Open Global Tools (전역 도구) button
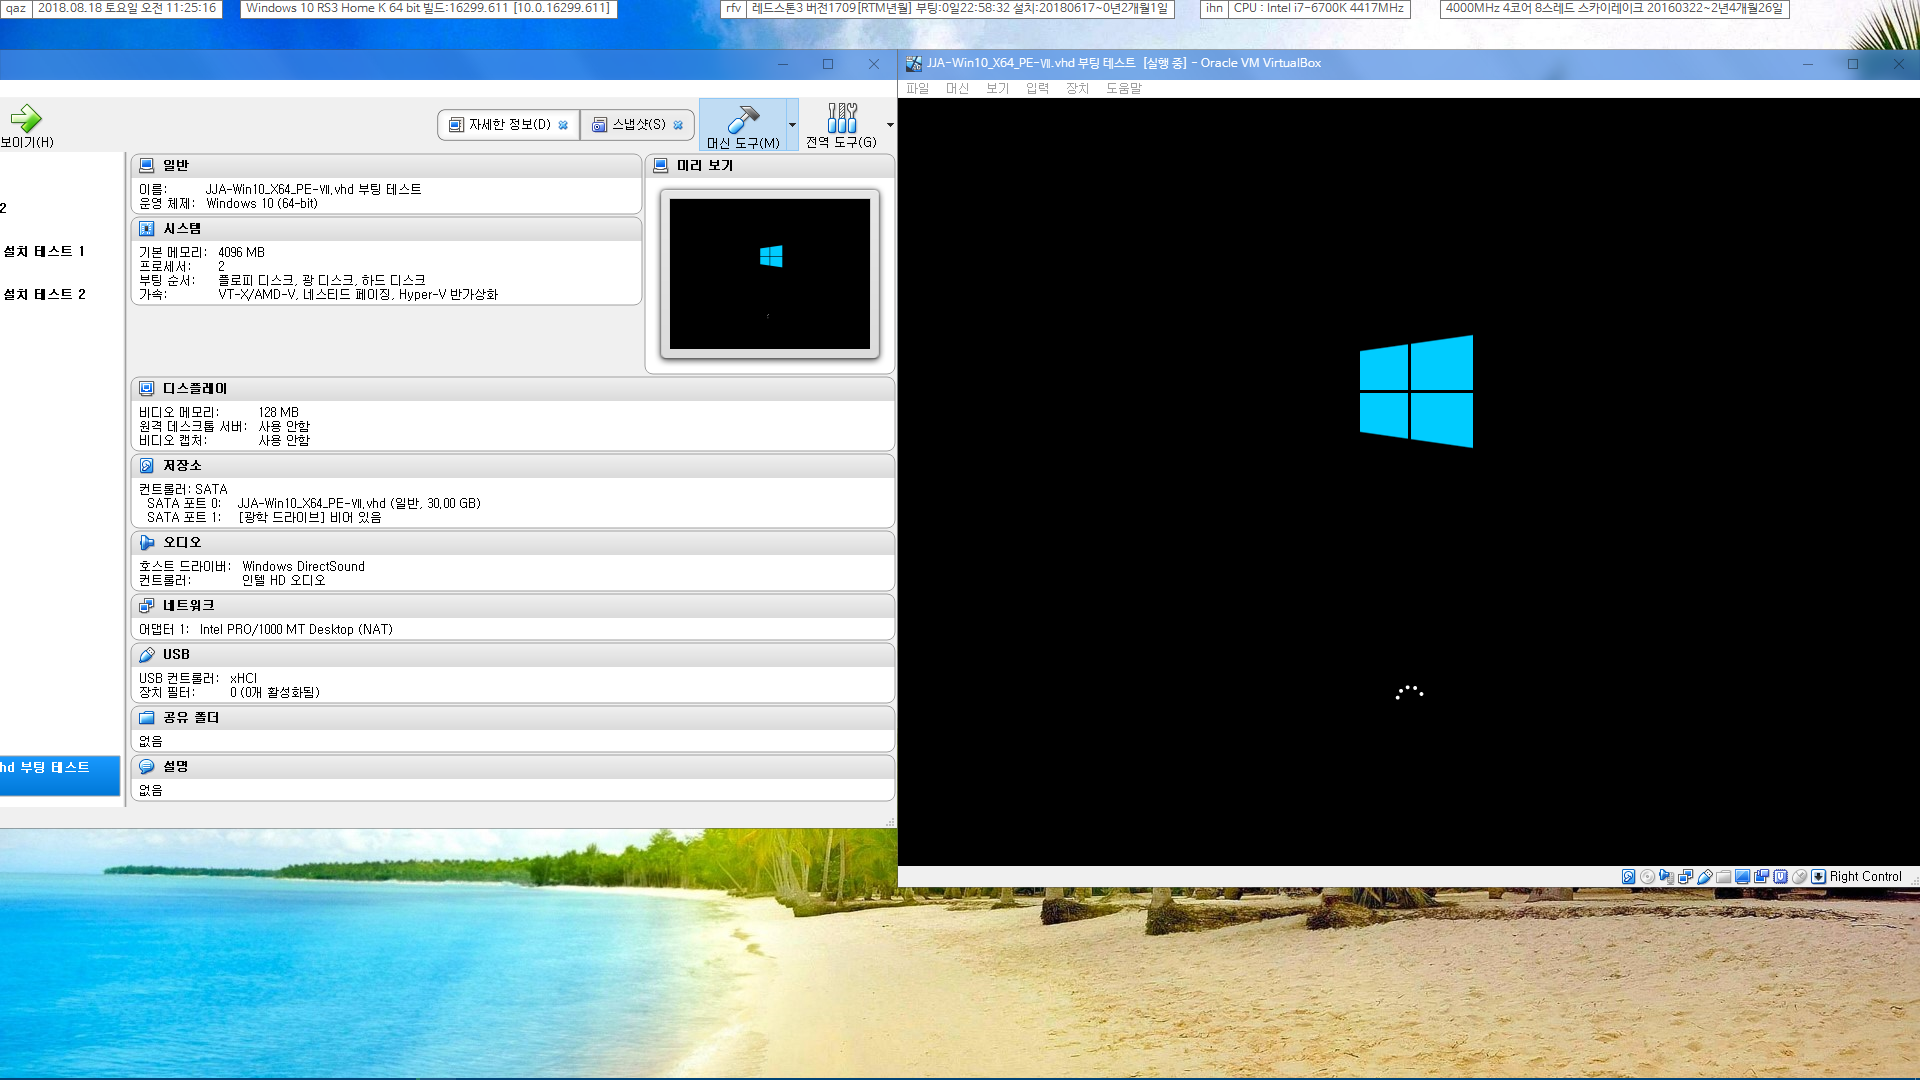The height and width of the screenshot is (1080, 1920). (841, 125)
